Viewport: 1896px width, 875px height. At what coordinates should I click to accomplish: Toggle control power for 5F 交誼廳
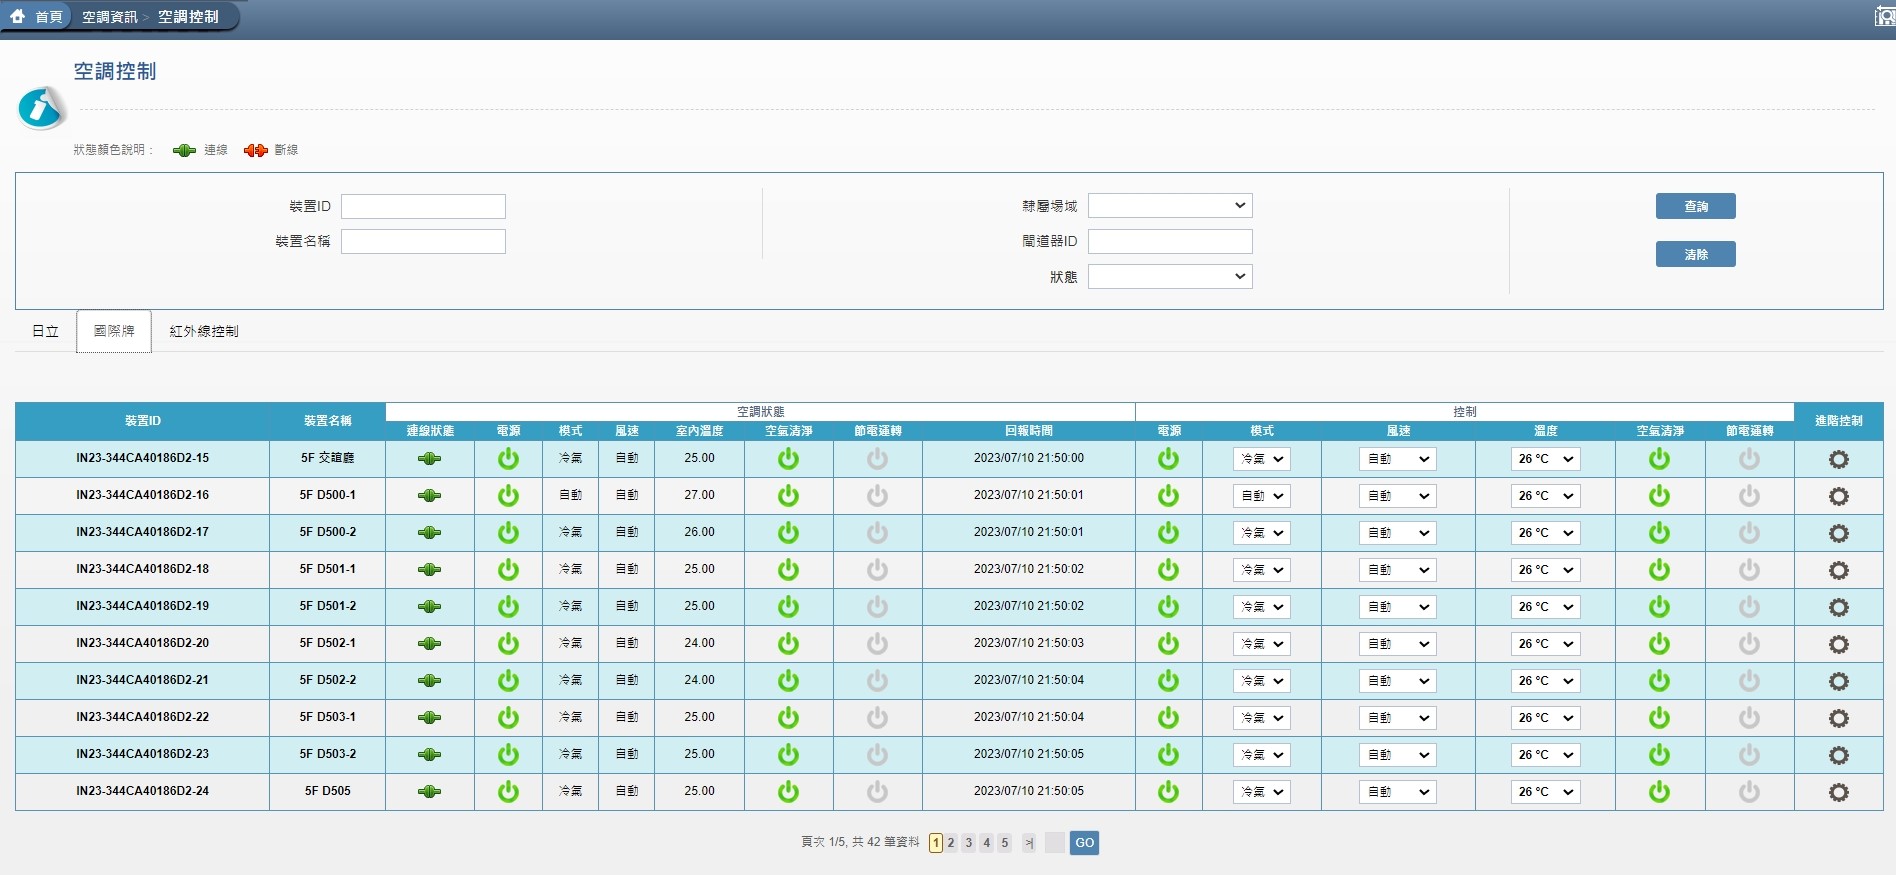tap(1168, 459)
